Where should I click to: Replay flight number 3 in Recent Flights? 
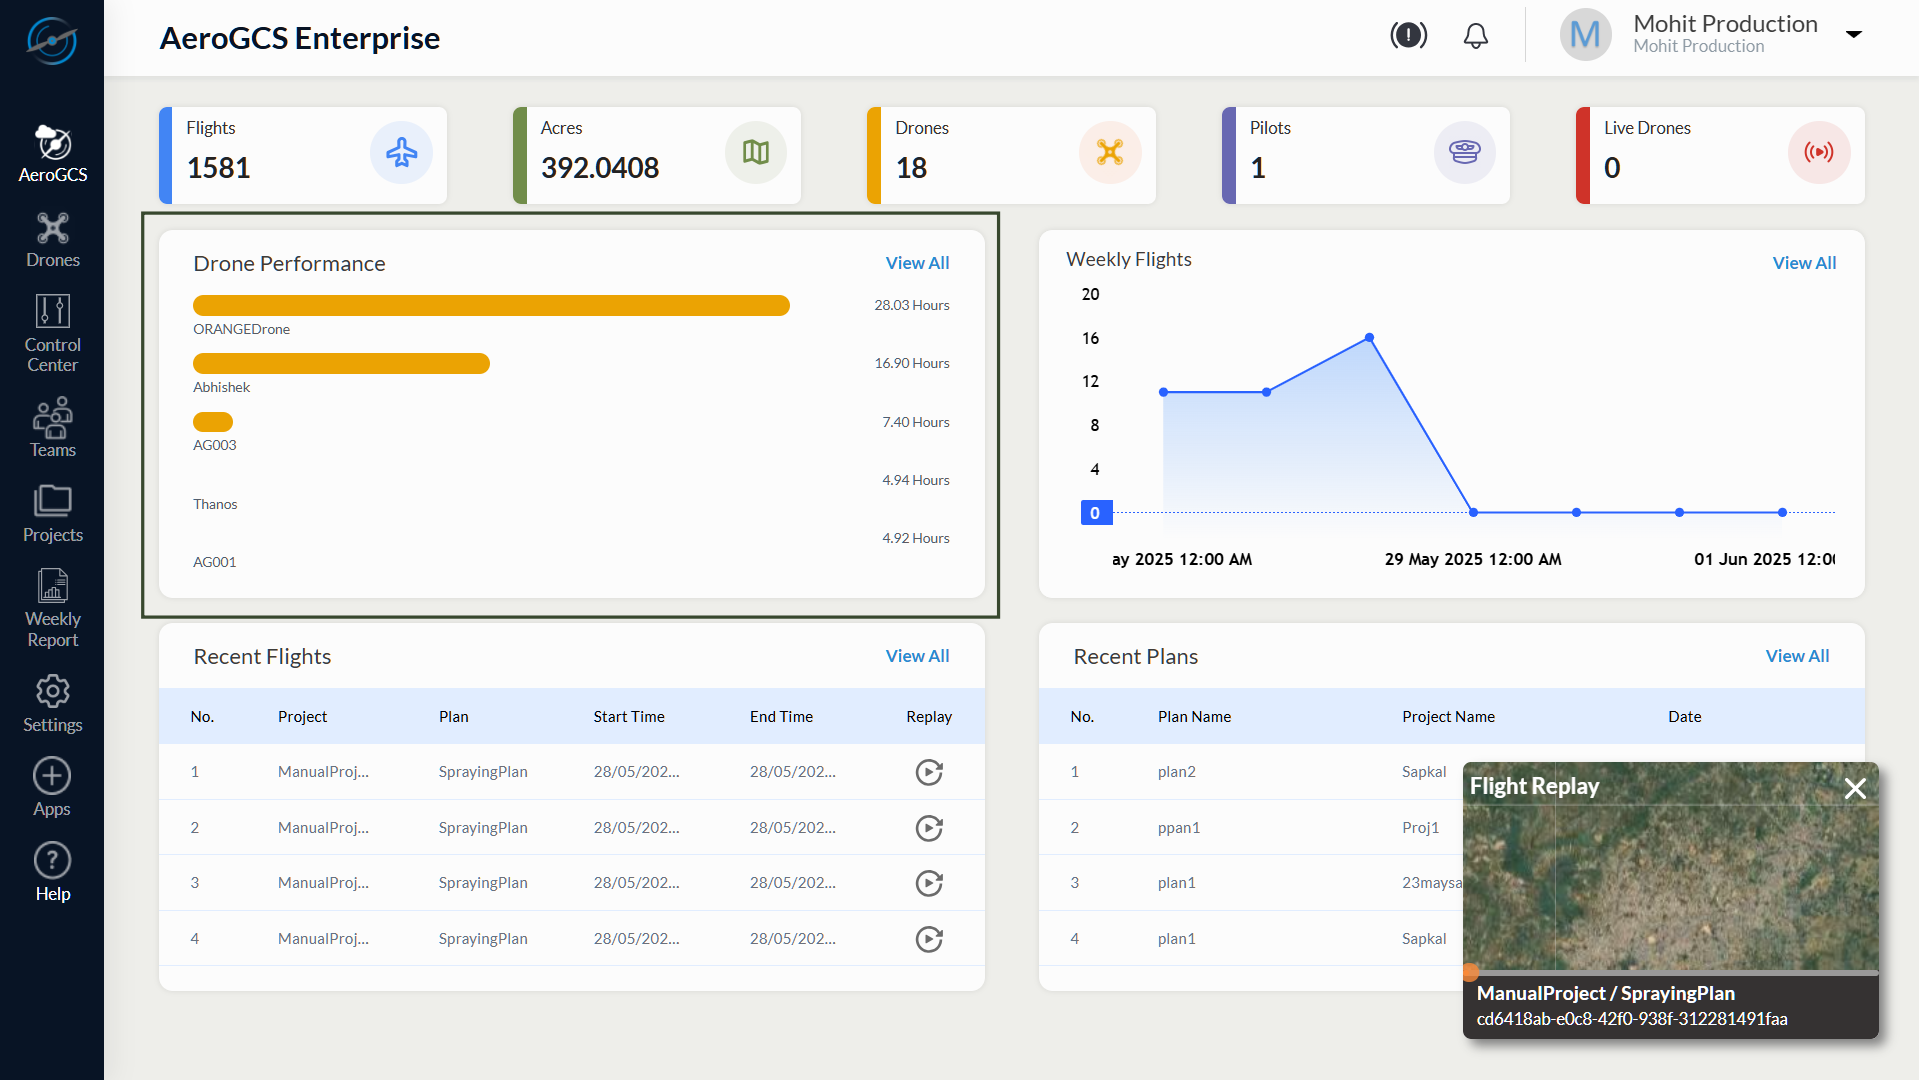(928, 883)
